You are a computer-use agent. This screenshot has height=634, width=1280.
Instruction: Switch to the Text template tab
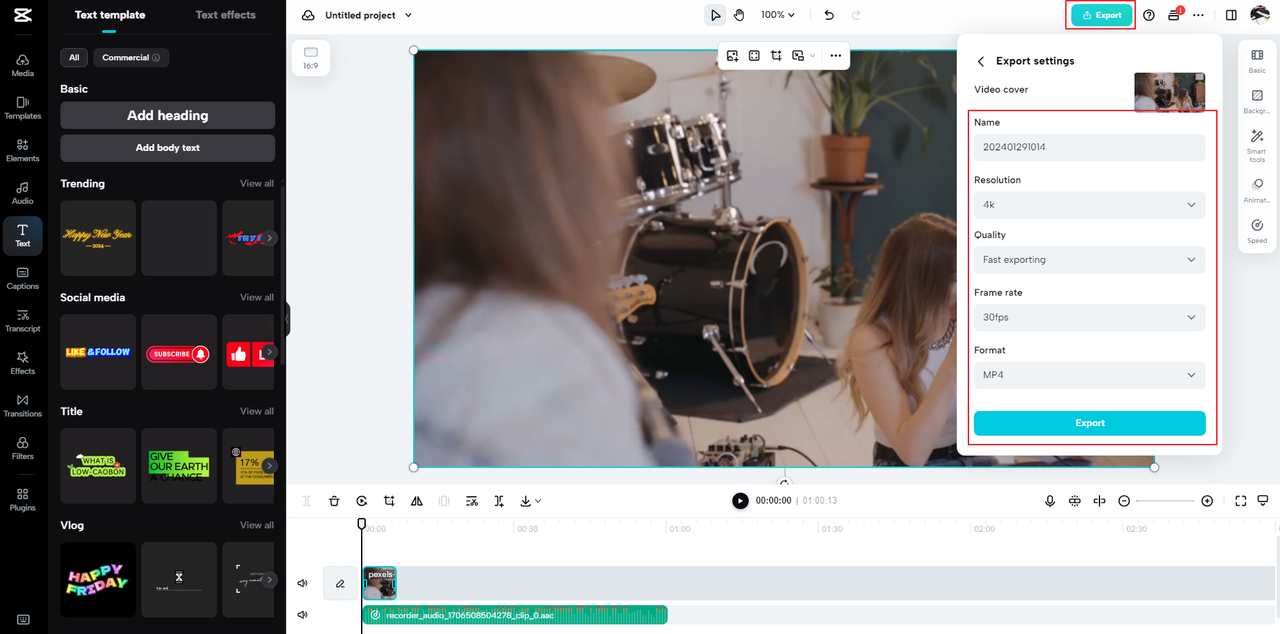coord(109,15)
